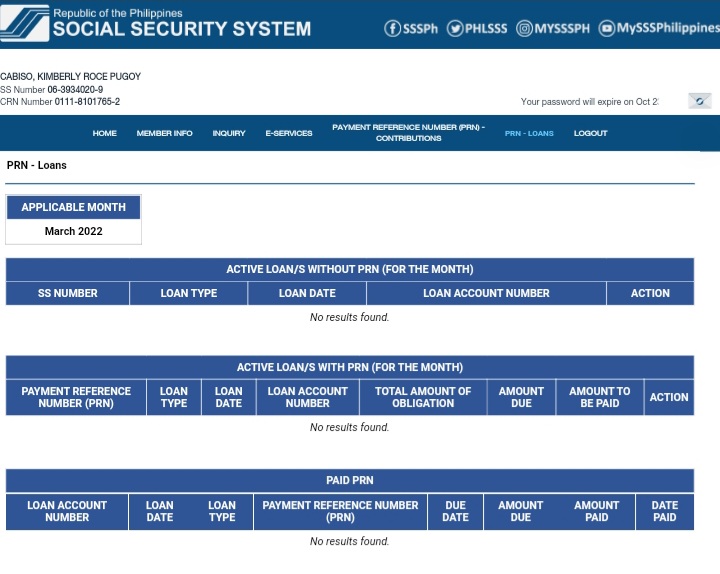Open the Facebook SSSPh icon
The image size is (720, 574).
point(393,28)
